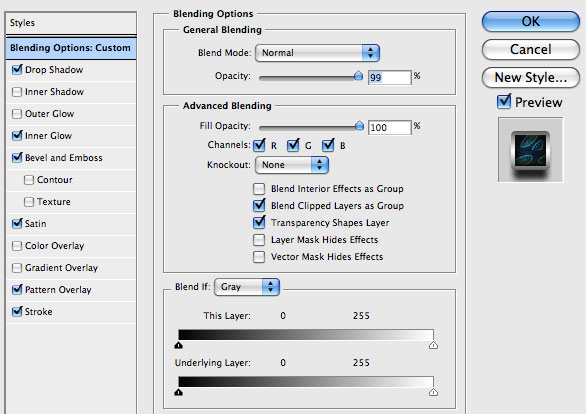
Task: Open the Blend Mode dropdown
Action: coord(317,53)
